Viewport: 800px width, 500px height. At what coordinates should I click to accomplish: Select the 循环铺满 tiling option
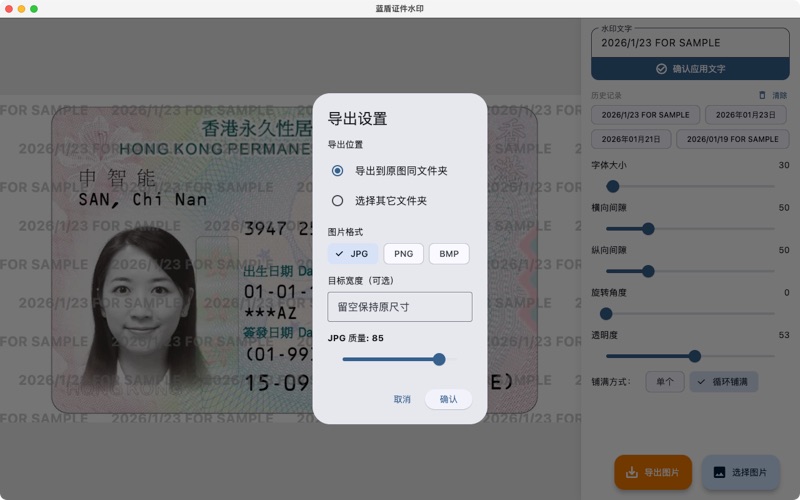click(x=724, y=382)
